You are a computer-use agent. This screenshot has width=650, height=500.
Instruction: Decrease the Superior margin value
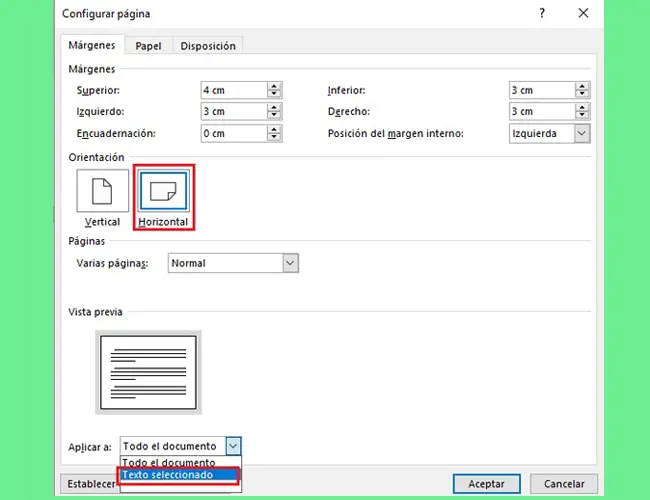[x=274, y=94]
